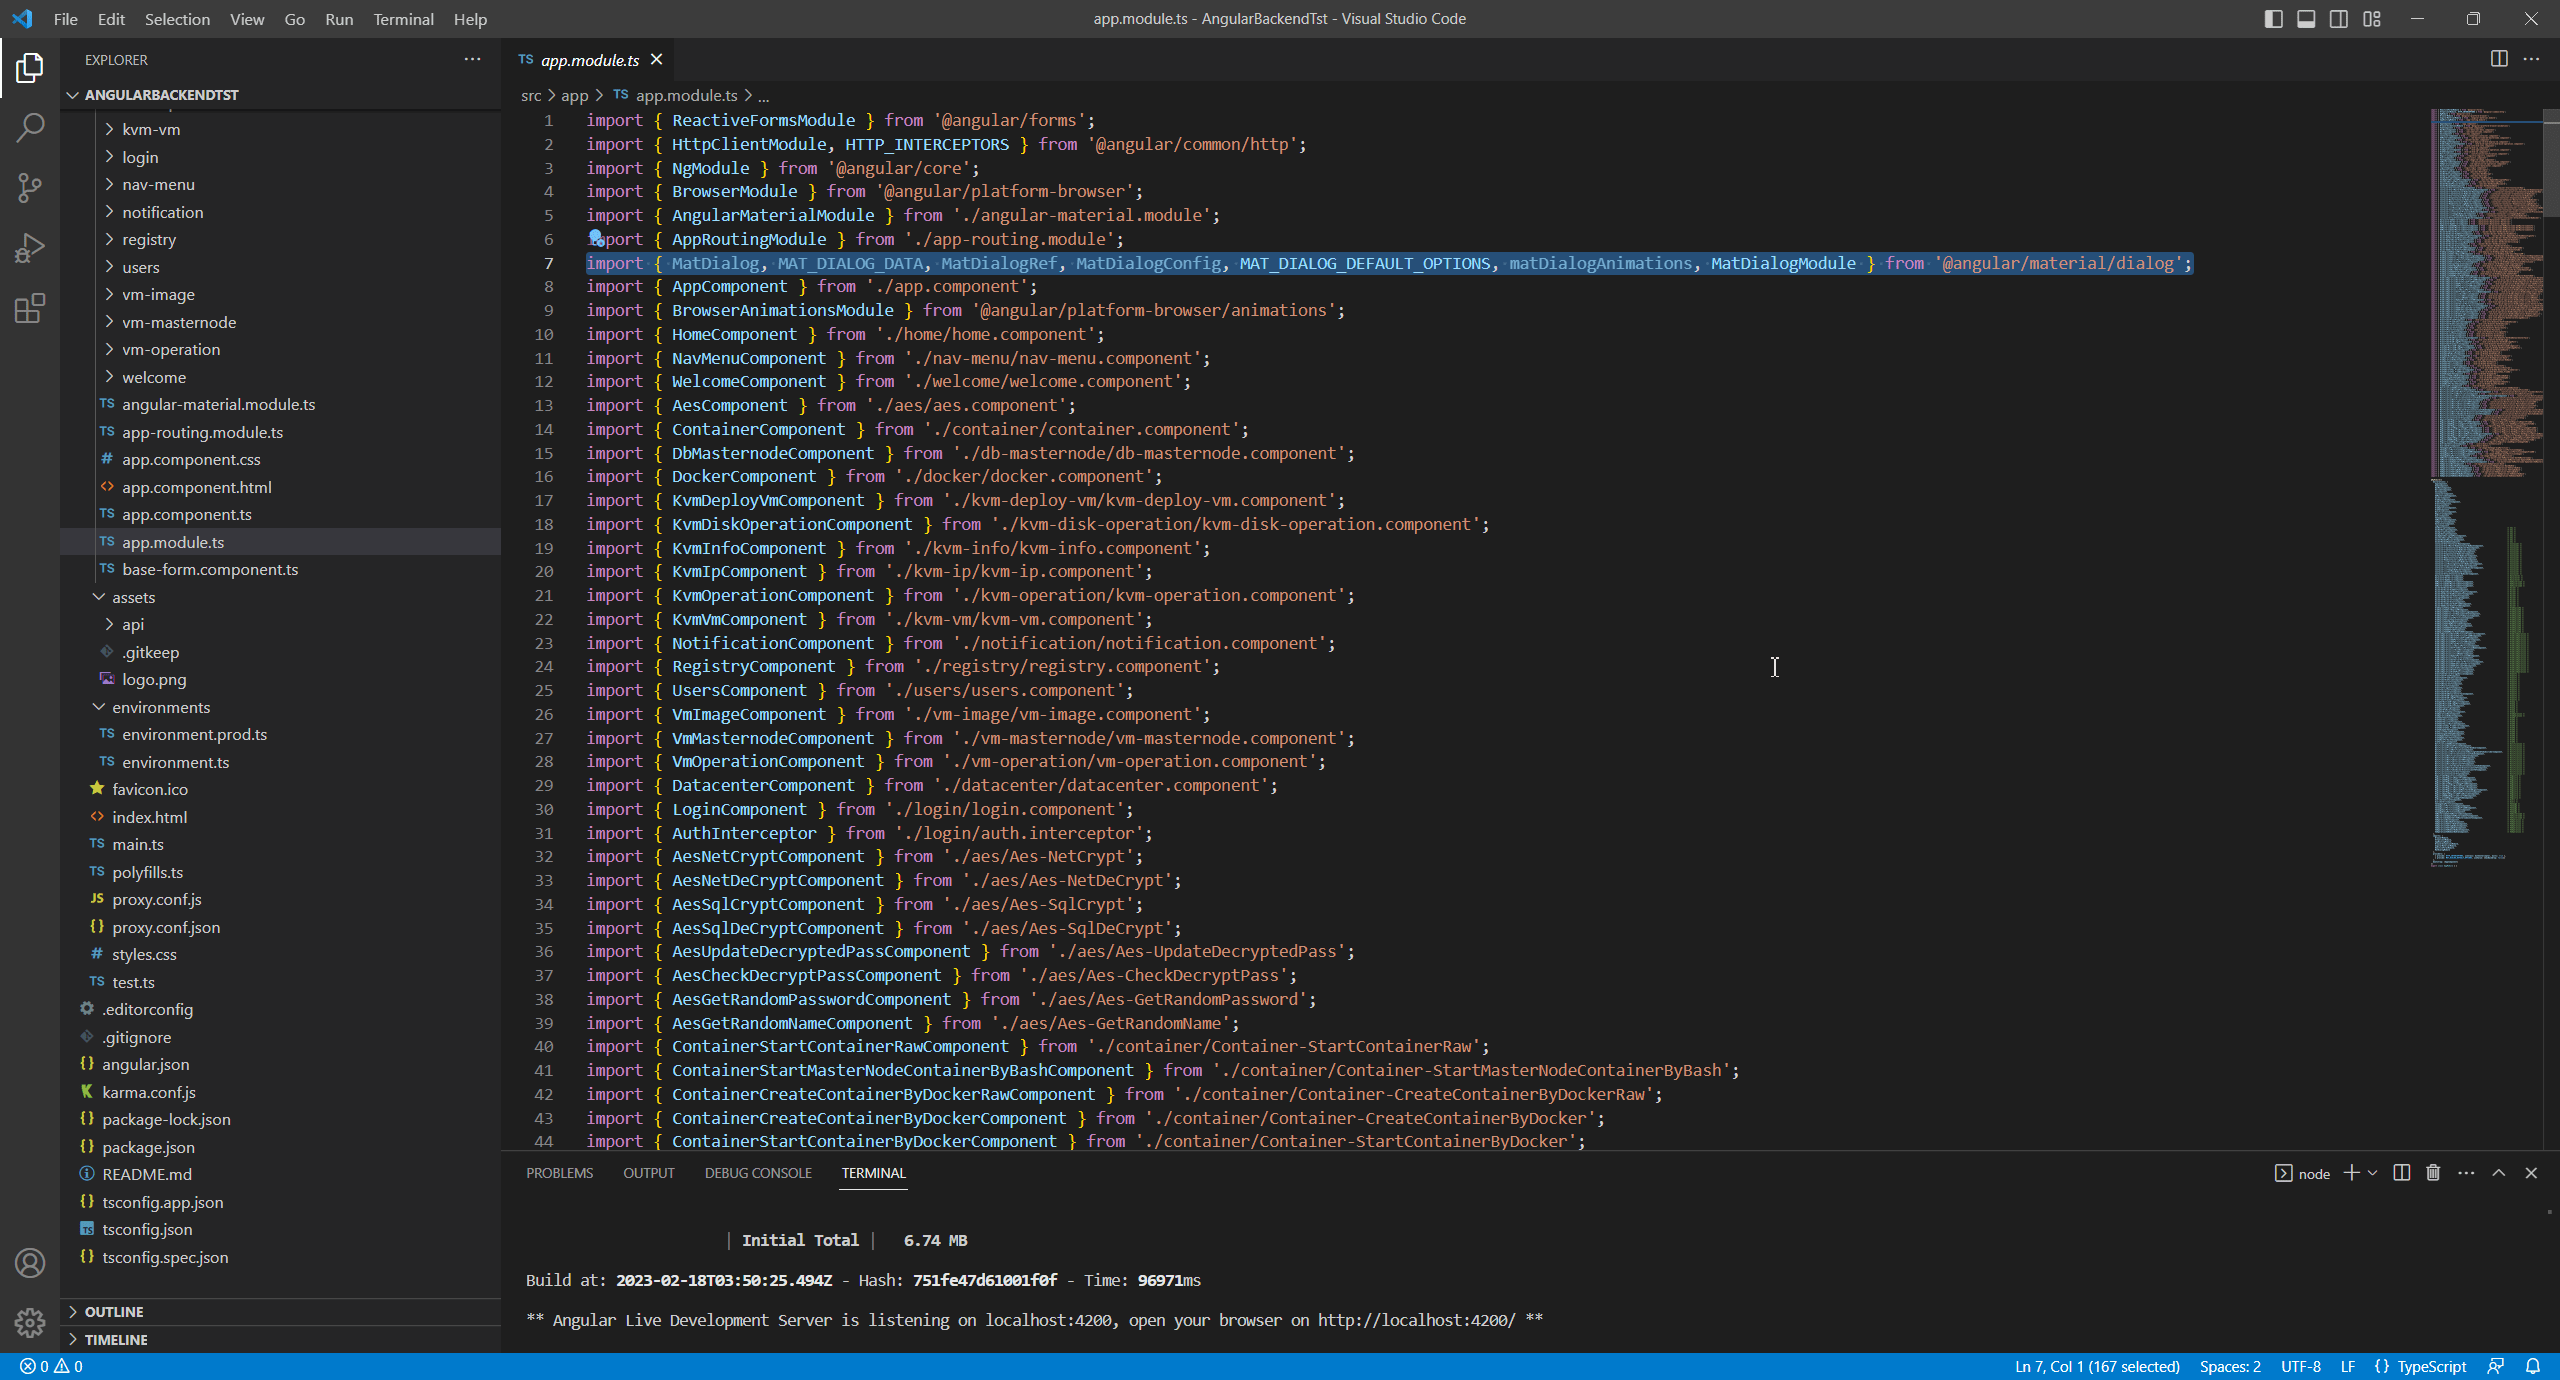Open the Source Control view

tap(30, 187)
